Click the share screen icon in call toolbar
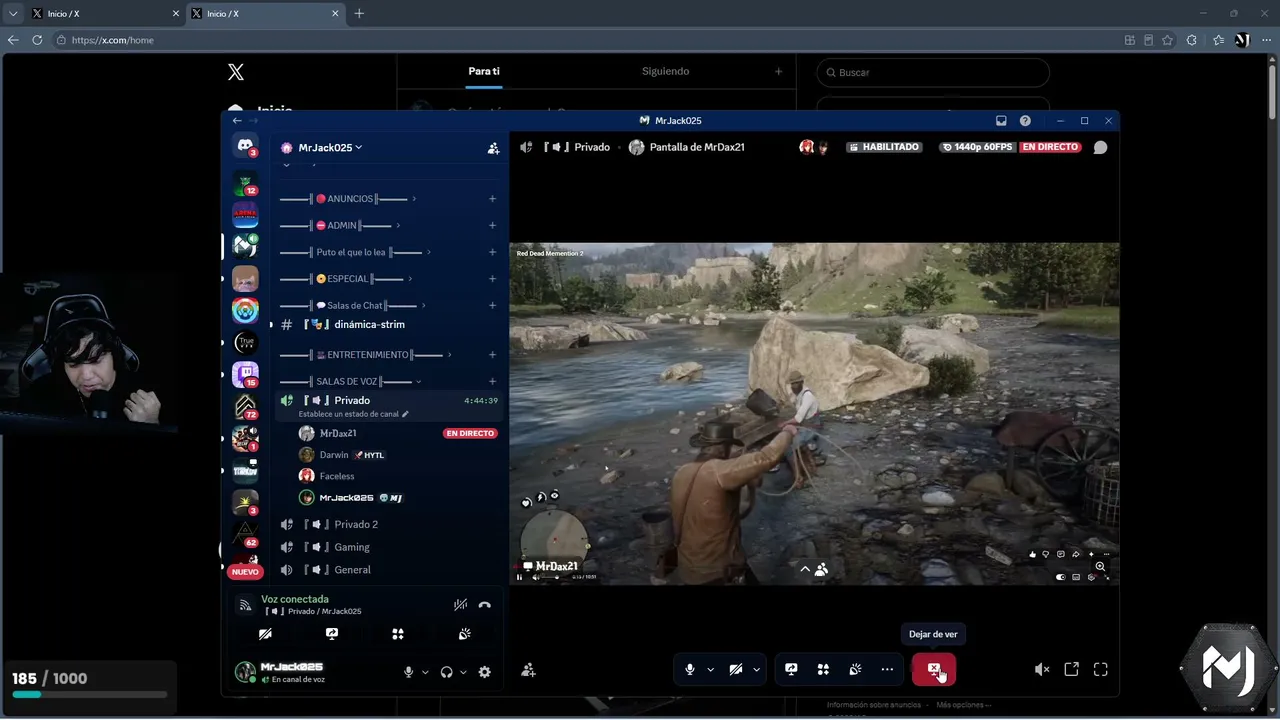The height and width of the screenshot is (720, 1280). (x=791, y=670)
